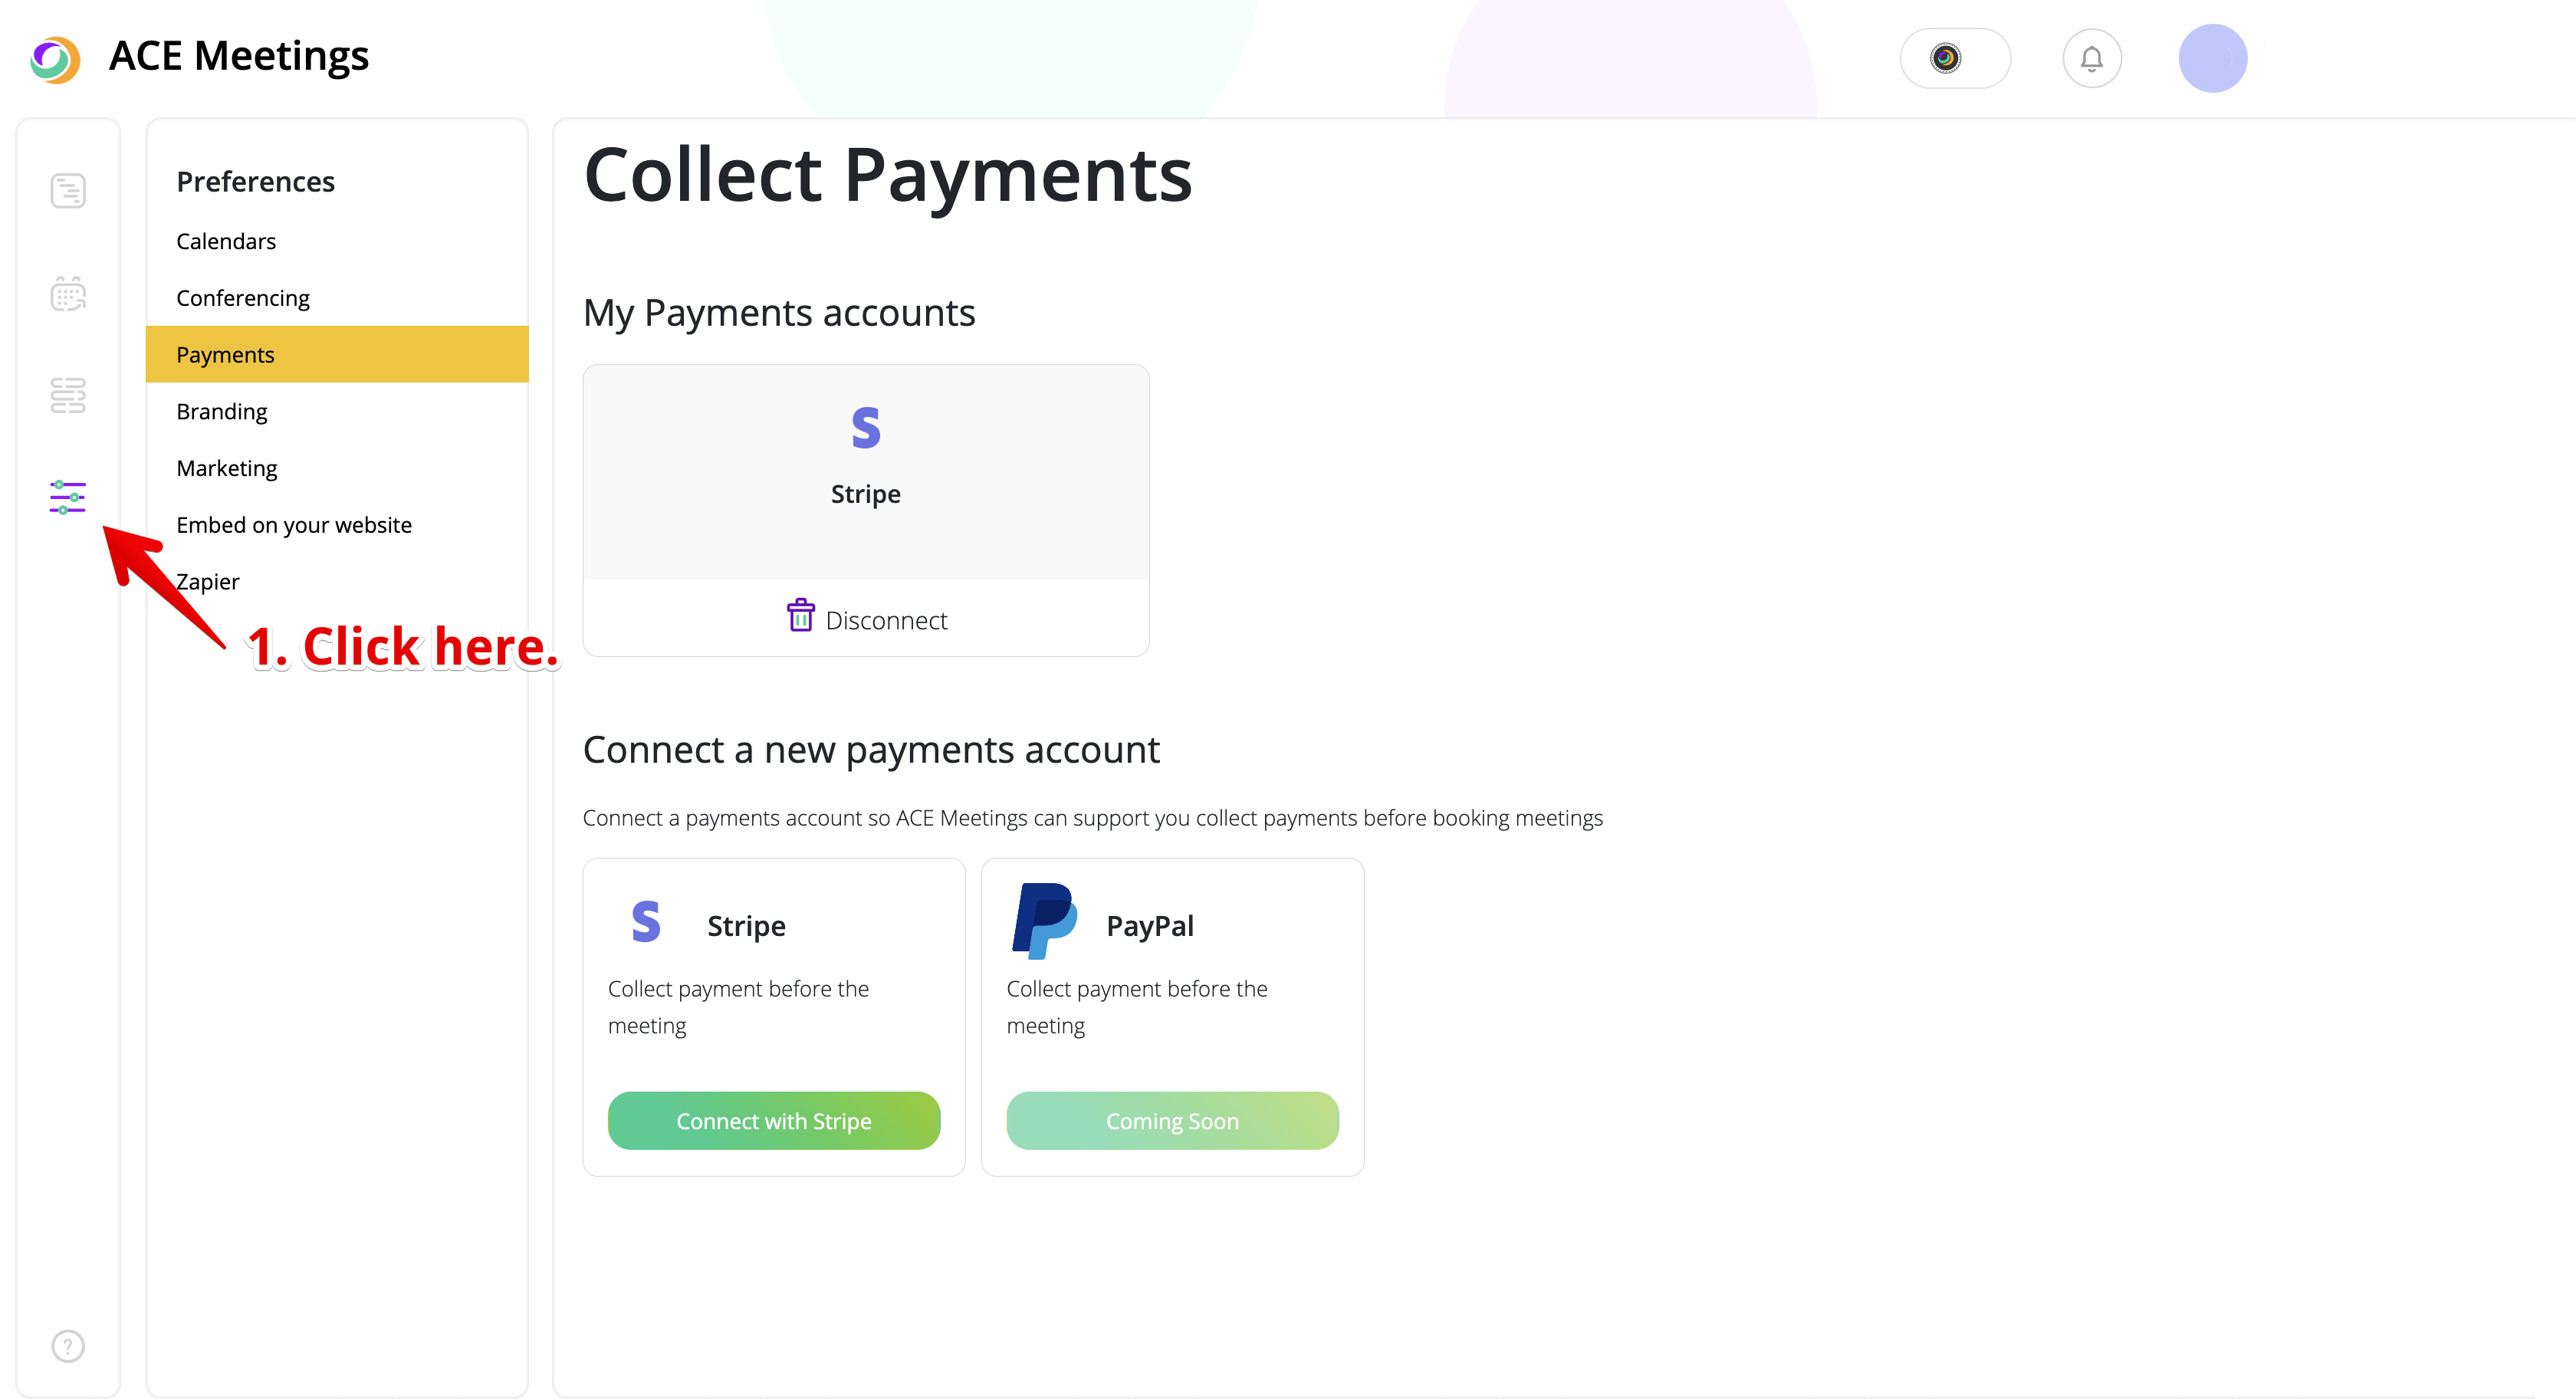Open the Zapier preferences
Image resolution: width=2576 pixels, height=1399 pixels.
[x=209, y=582]
